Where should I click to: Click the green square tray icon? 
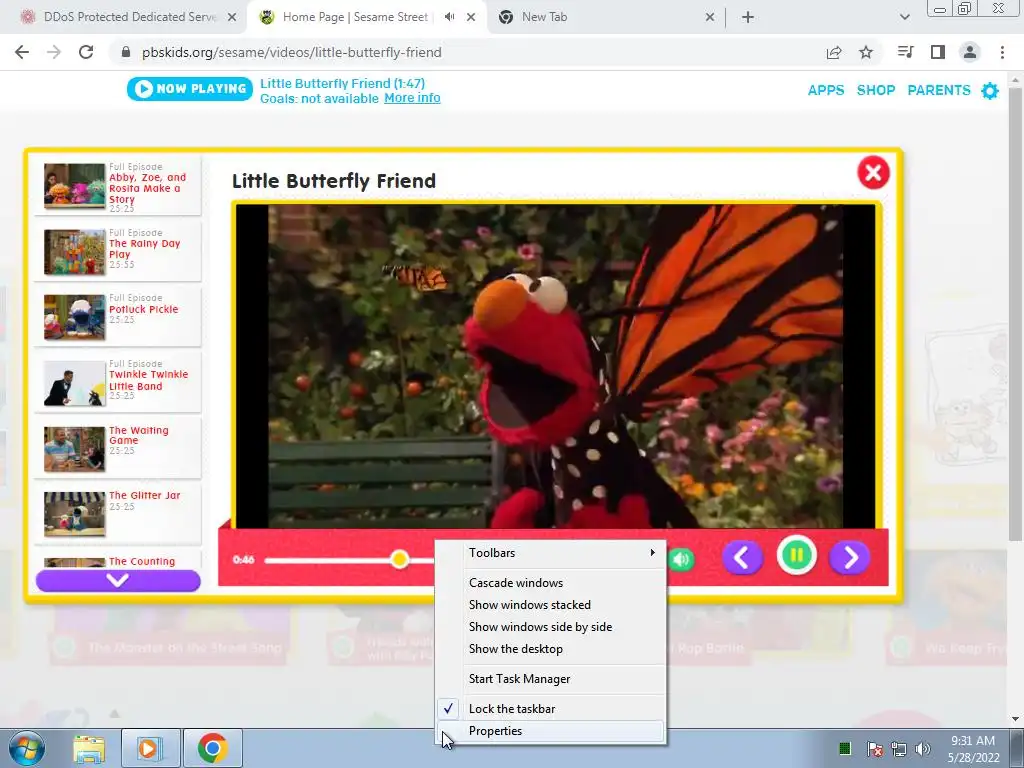tap(845, 748)
